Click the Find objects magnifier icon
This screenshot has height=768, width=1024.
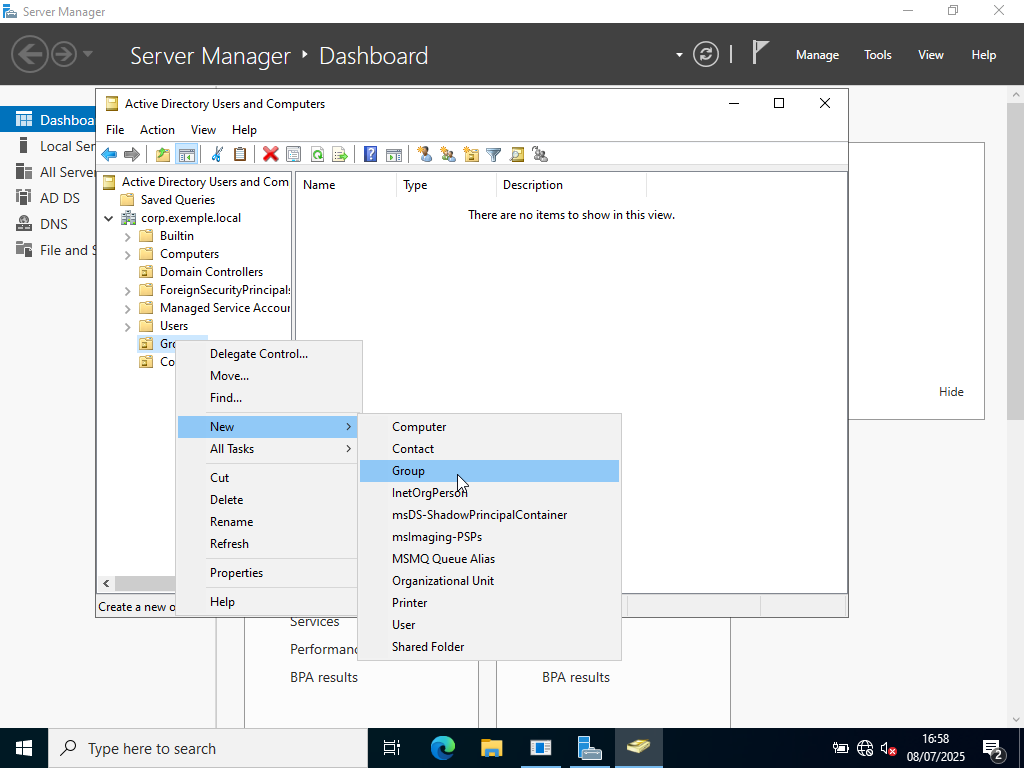pos(517,155)
